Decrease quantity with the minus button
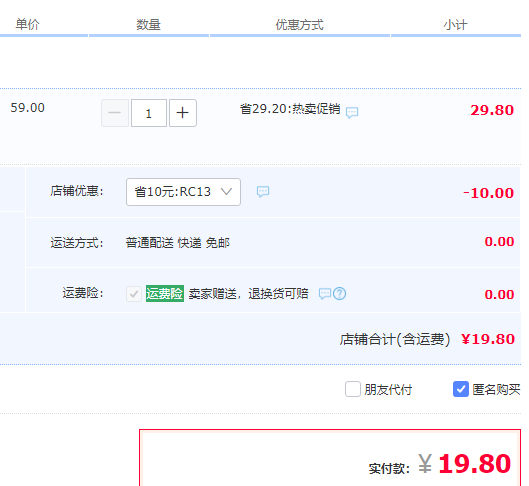 (x=115, y=113)
